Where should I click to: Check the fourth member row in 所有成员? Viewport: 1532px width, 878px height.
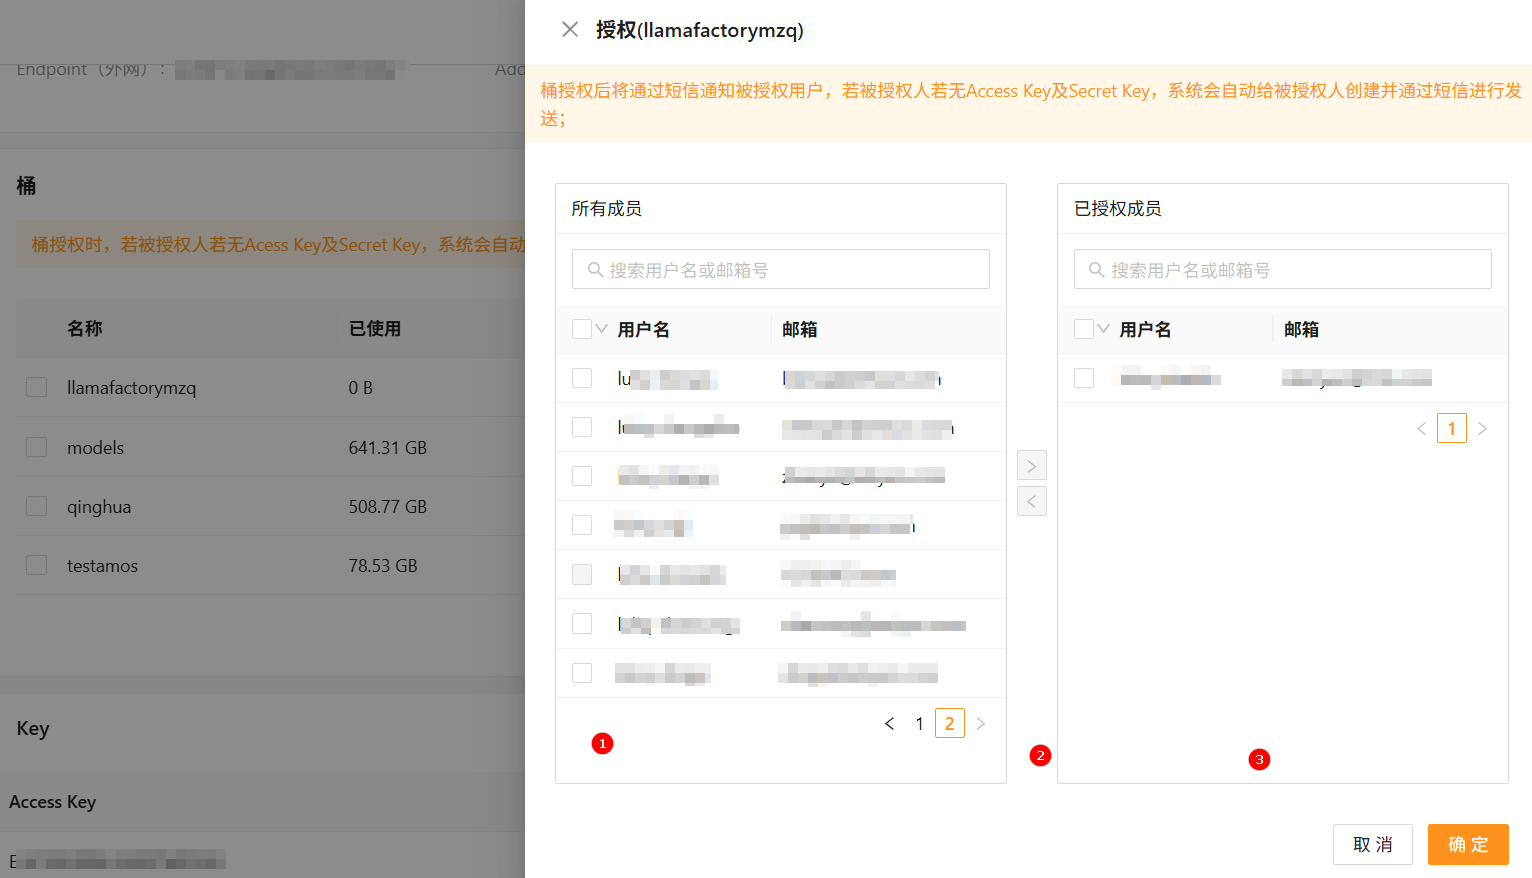pyautogui.click(x=582, y=525)
